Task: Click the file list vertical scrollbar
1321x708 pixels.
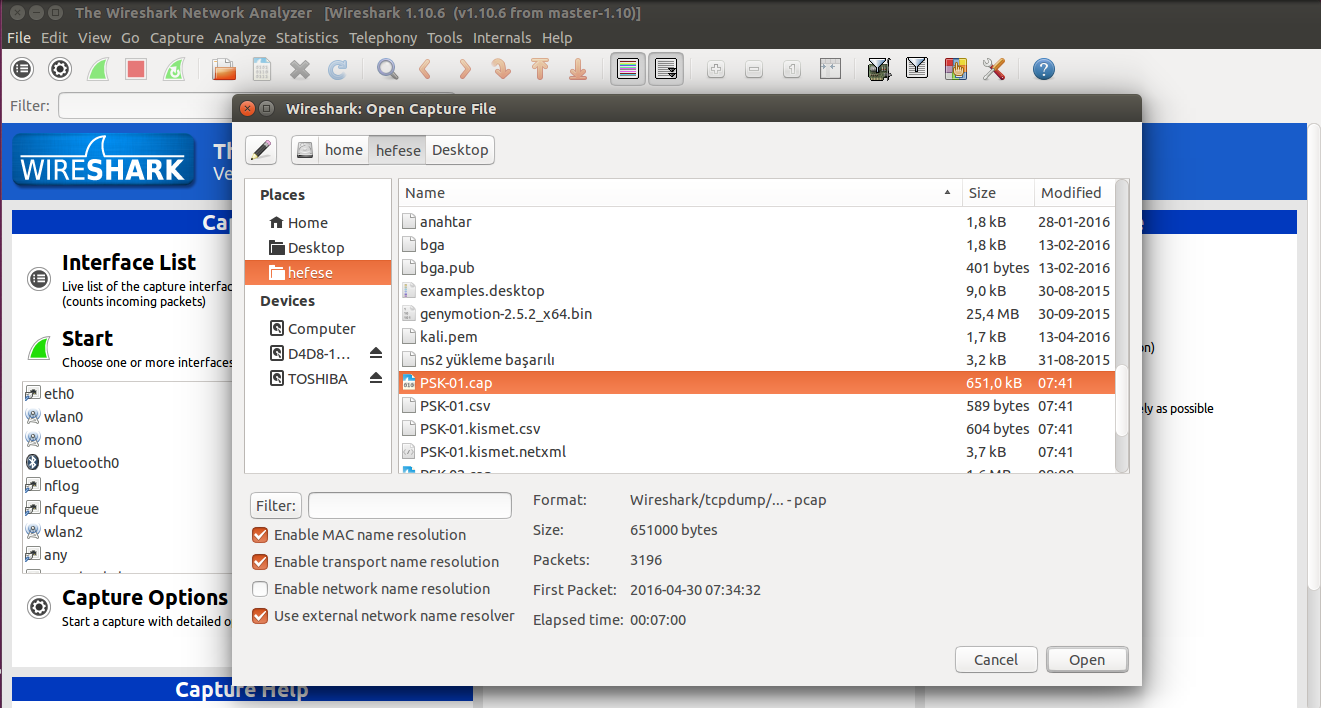Action: tap(1122, 400)
